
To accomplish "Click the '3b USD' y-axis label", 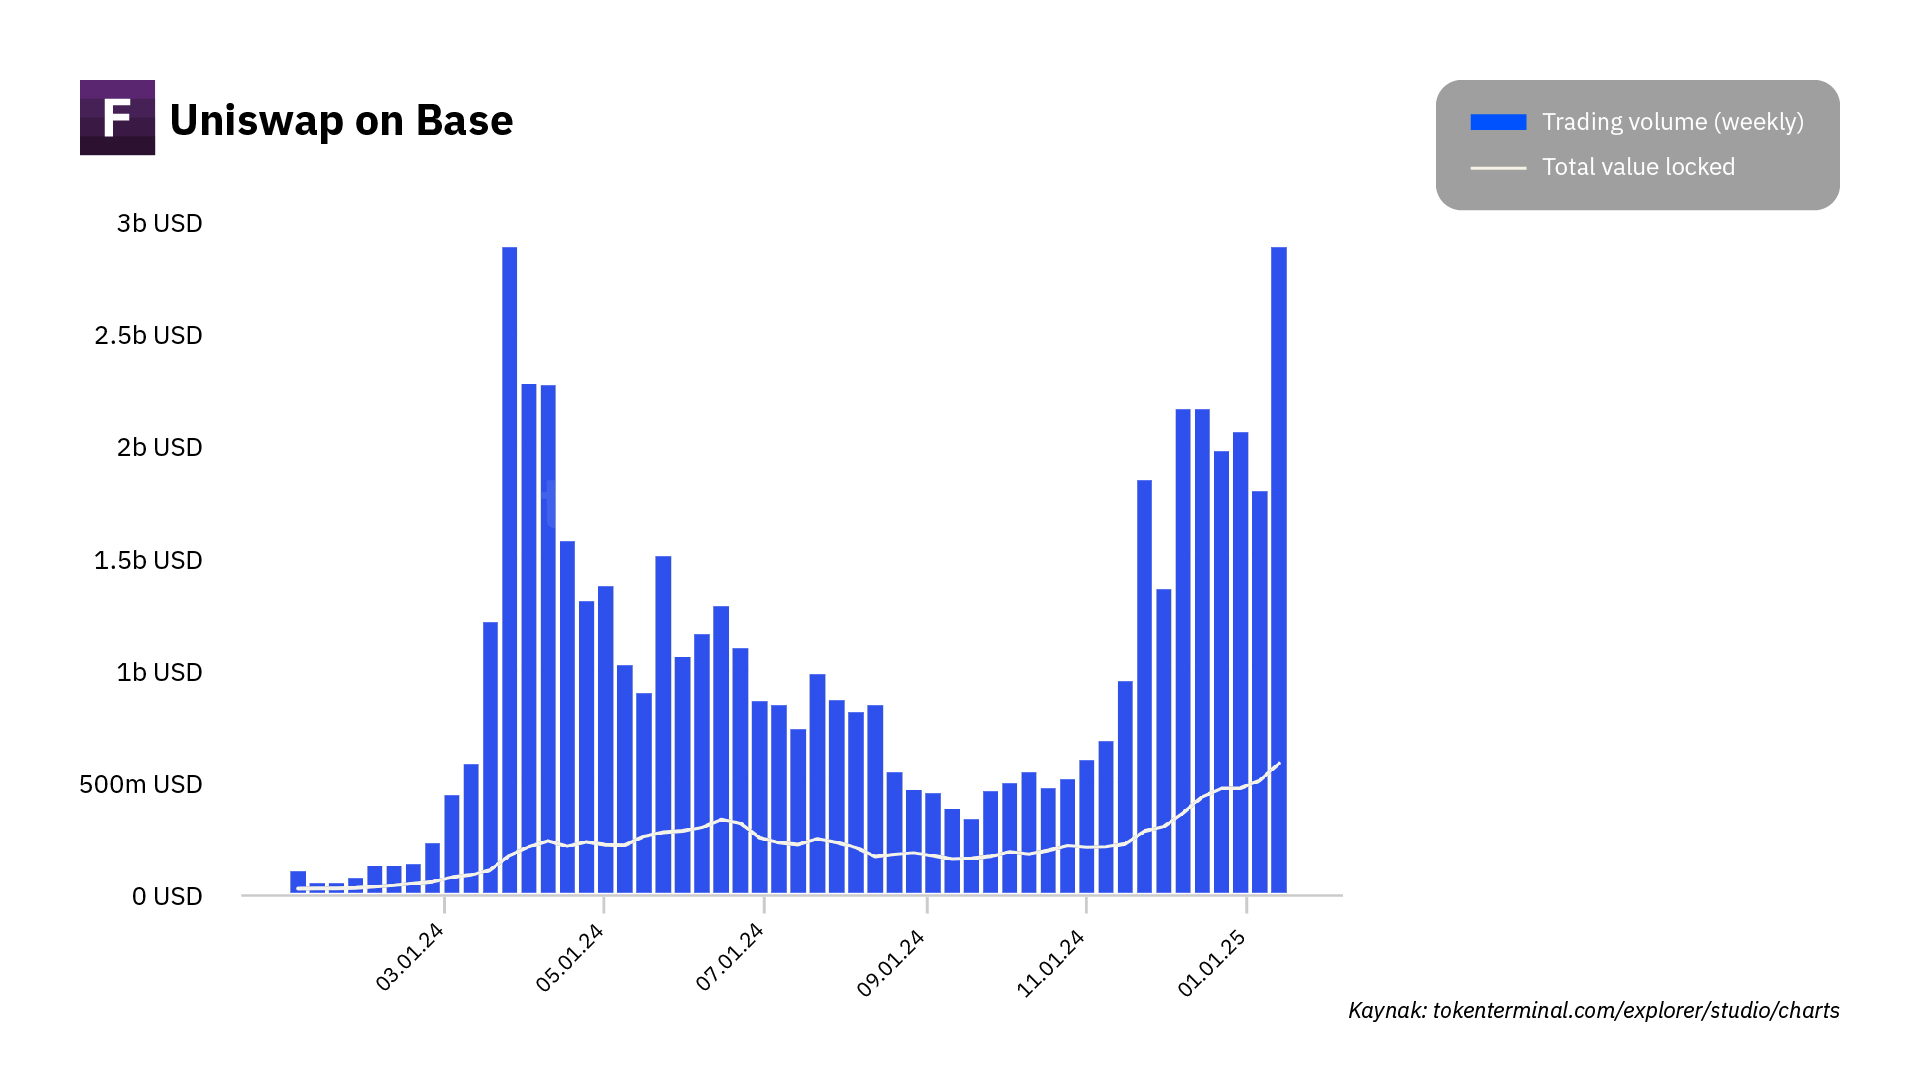I will point(160,223).
